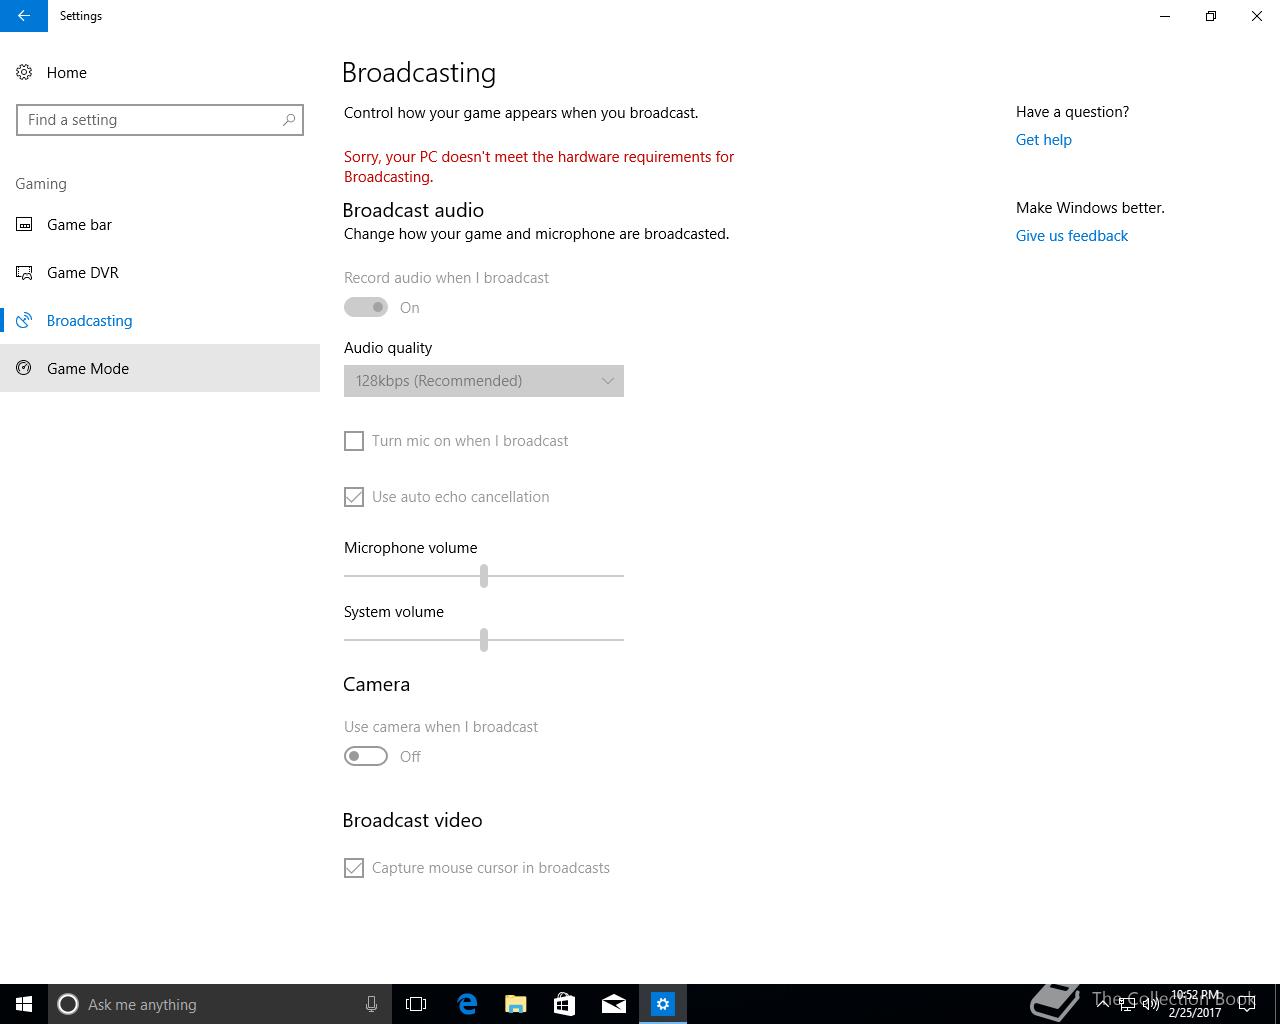Open the Mail app from taskbar
This screenshot has height=1024, width=1280.
[614, 1004]
